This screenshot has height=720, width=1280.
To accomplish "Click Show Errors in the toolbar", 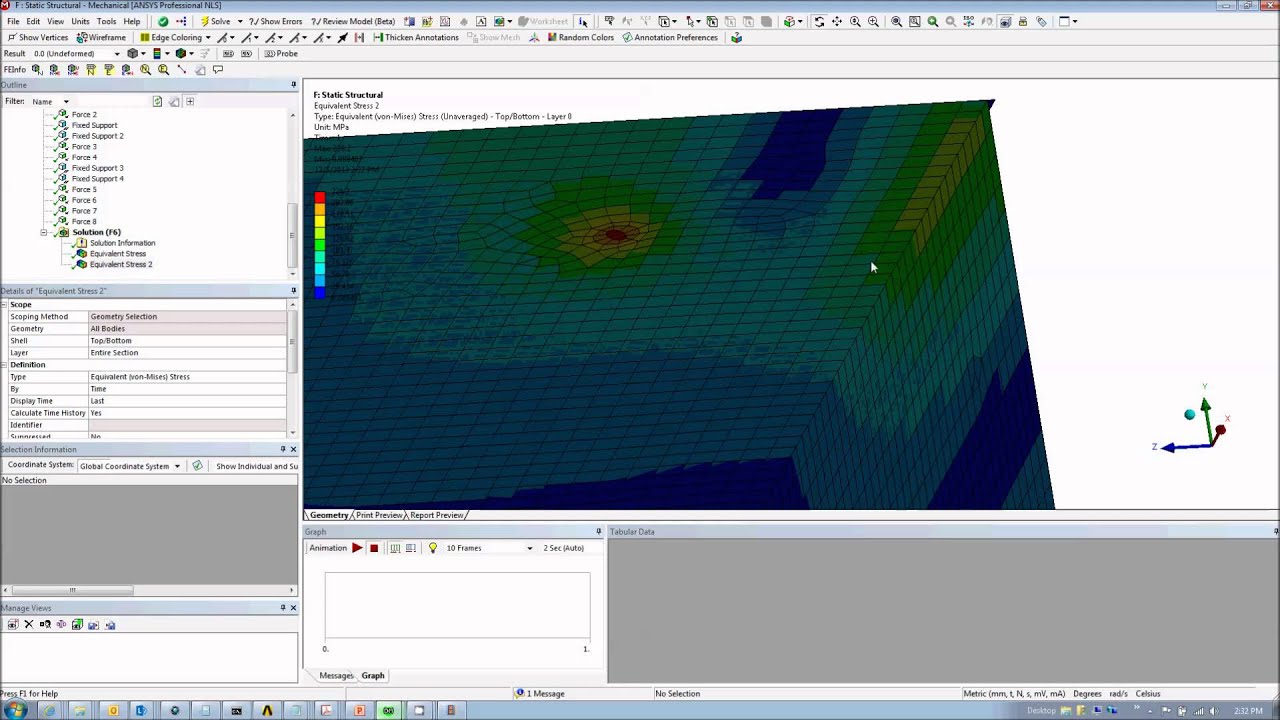I will point(276,21).
